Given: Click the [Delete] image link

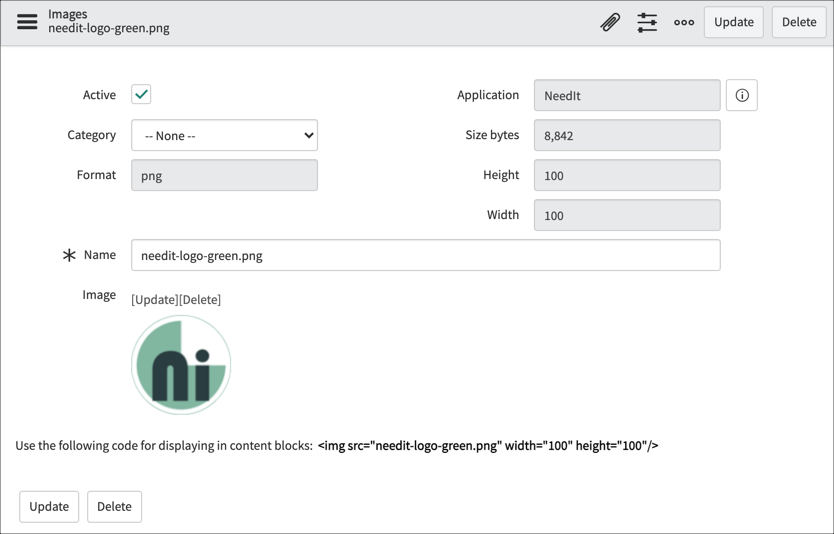Looking at the screenshot, I should click(x=200, y=299).
